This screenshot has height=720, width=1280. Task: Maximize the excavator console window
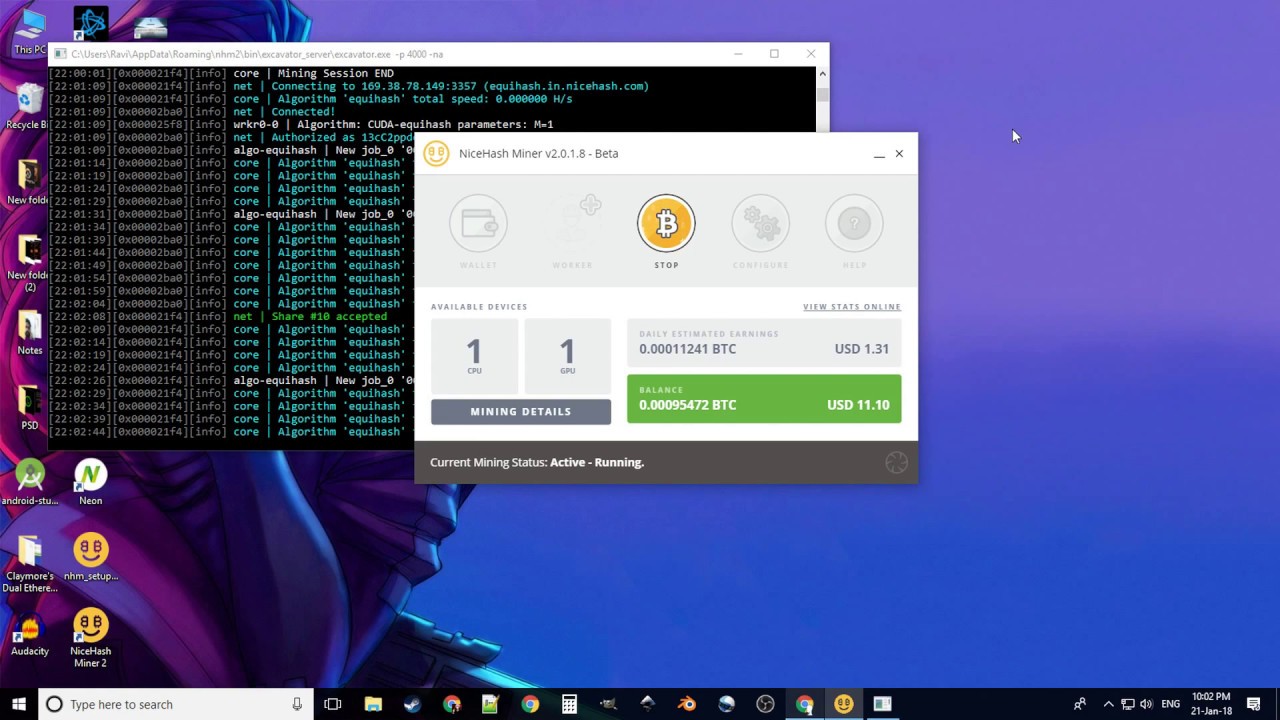point(774,54)
